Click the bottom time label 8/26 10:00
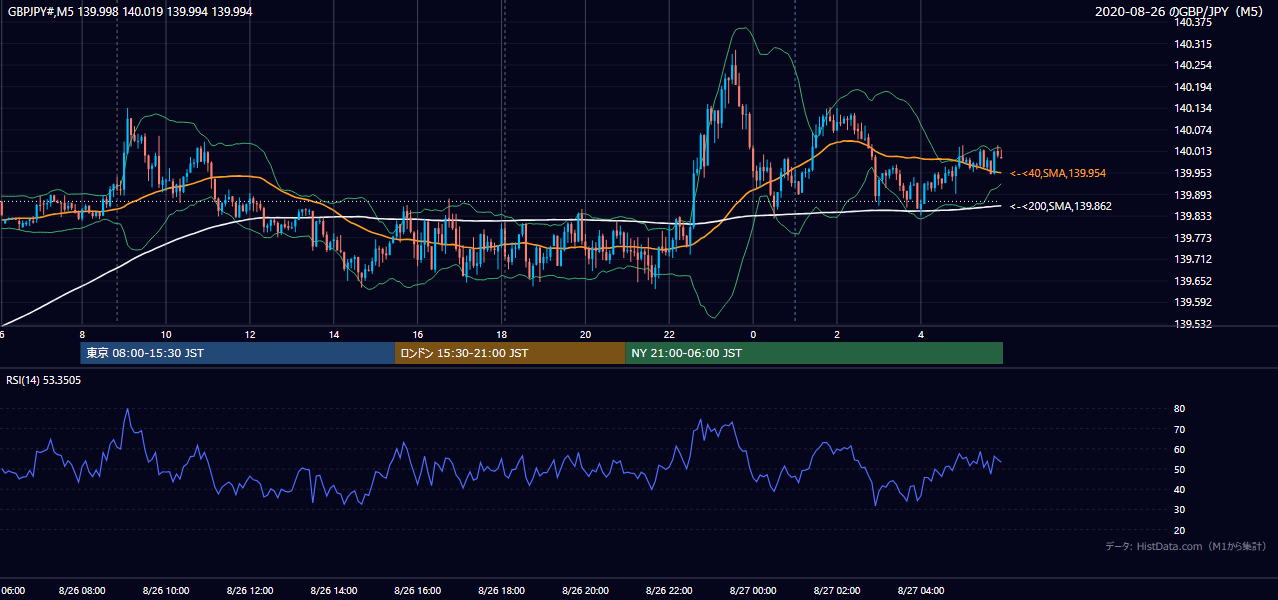 pyautogui.click(x=165, y=591)
